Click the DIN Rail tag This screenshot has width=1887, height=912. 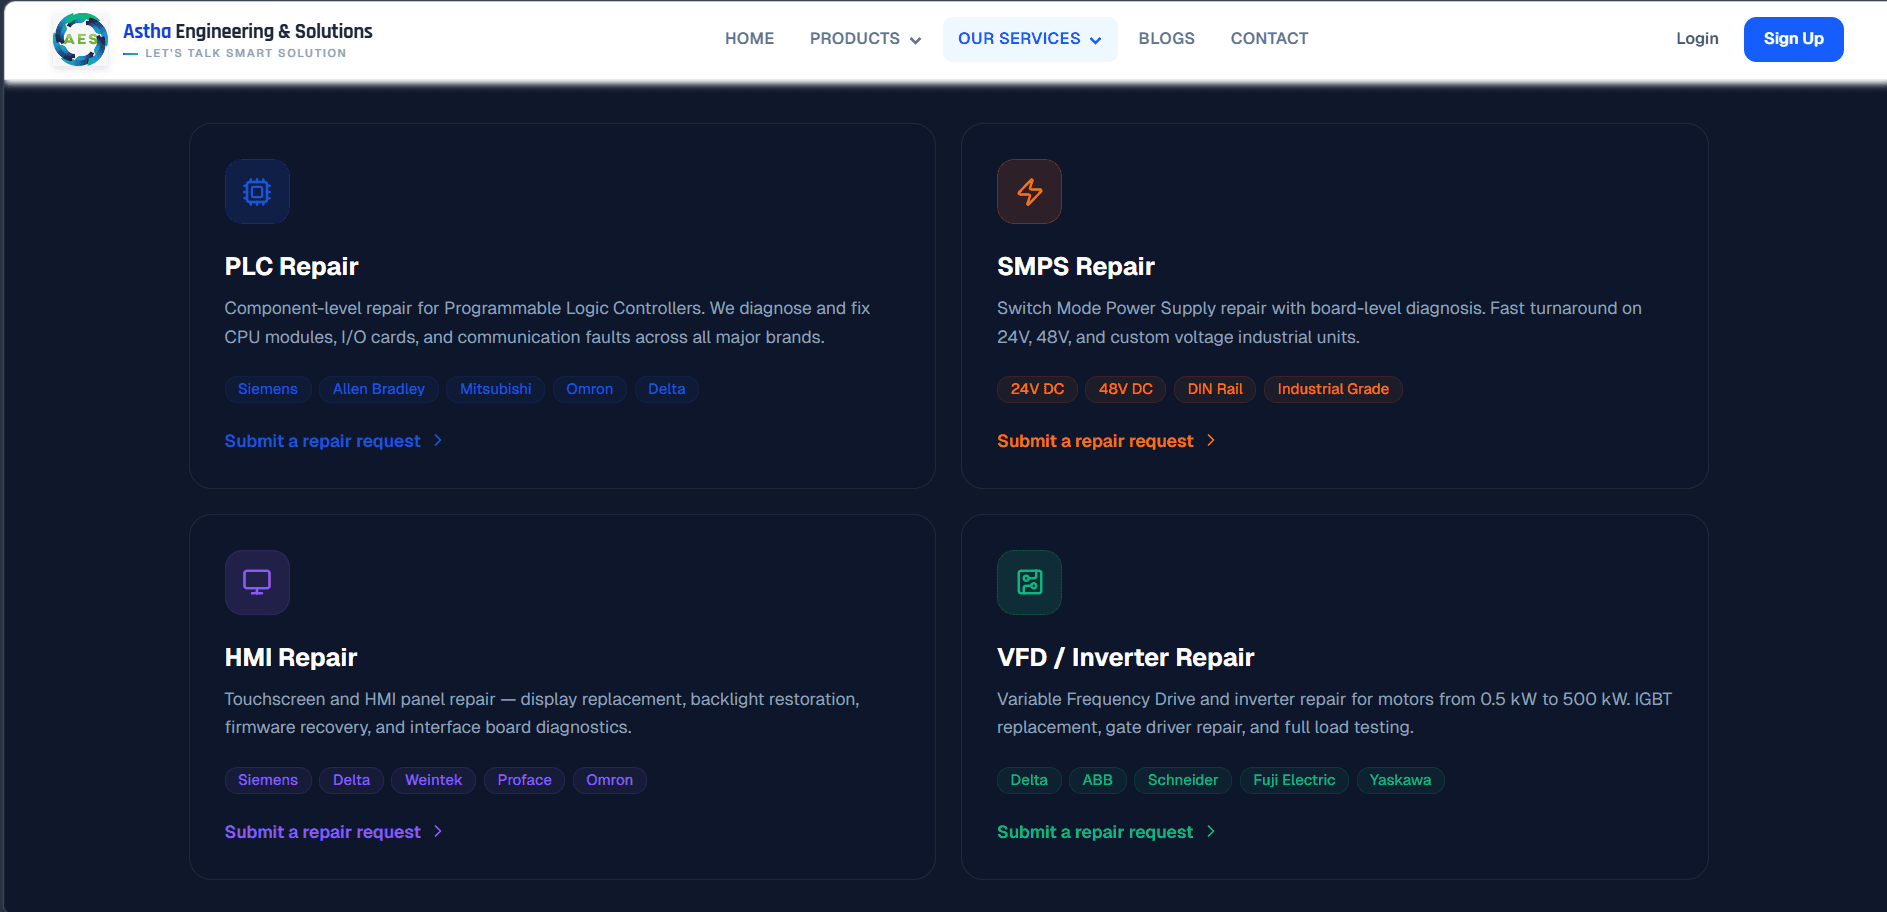(1215, 389)
